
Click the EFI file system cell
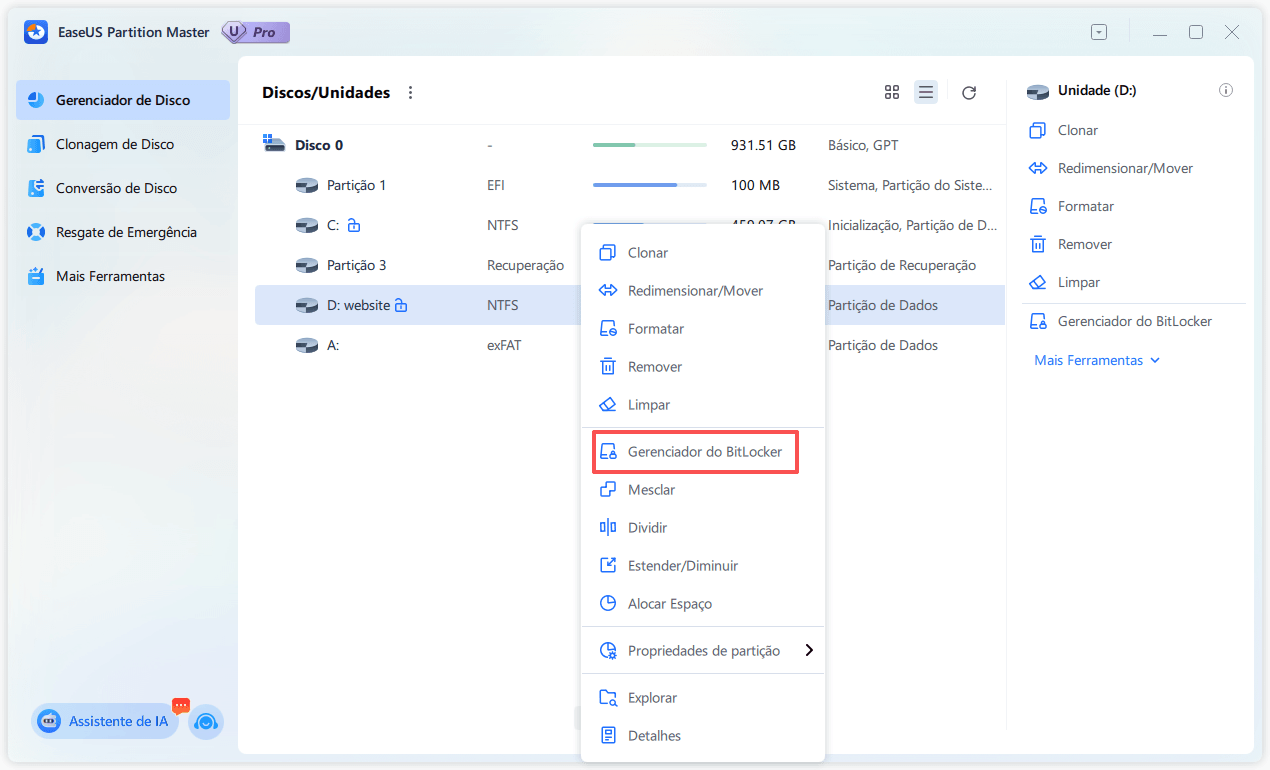497,185
